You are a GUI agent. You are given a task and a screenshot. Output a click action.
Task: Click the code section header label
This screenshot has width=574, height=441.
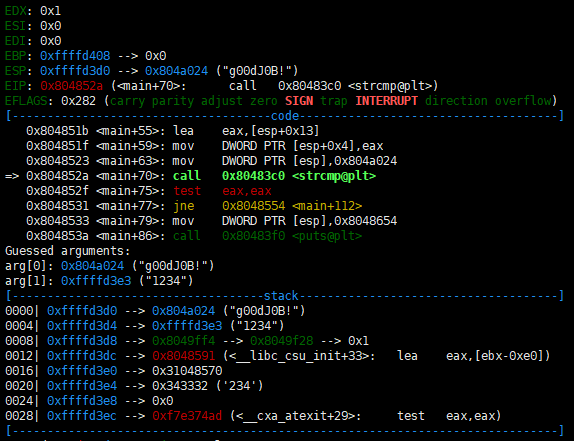click(285, 116)
